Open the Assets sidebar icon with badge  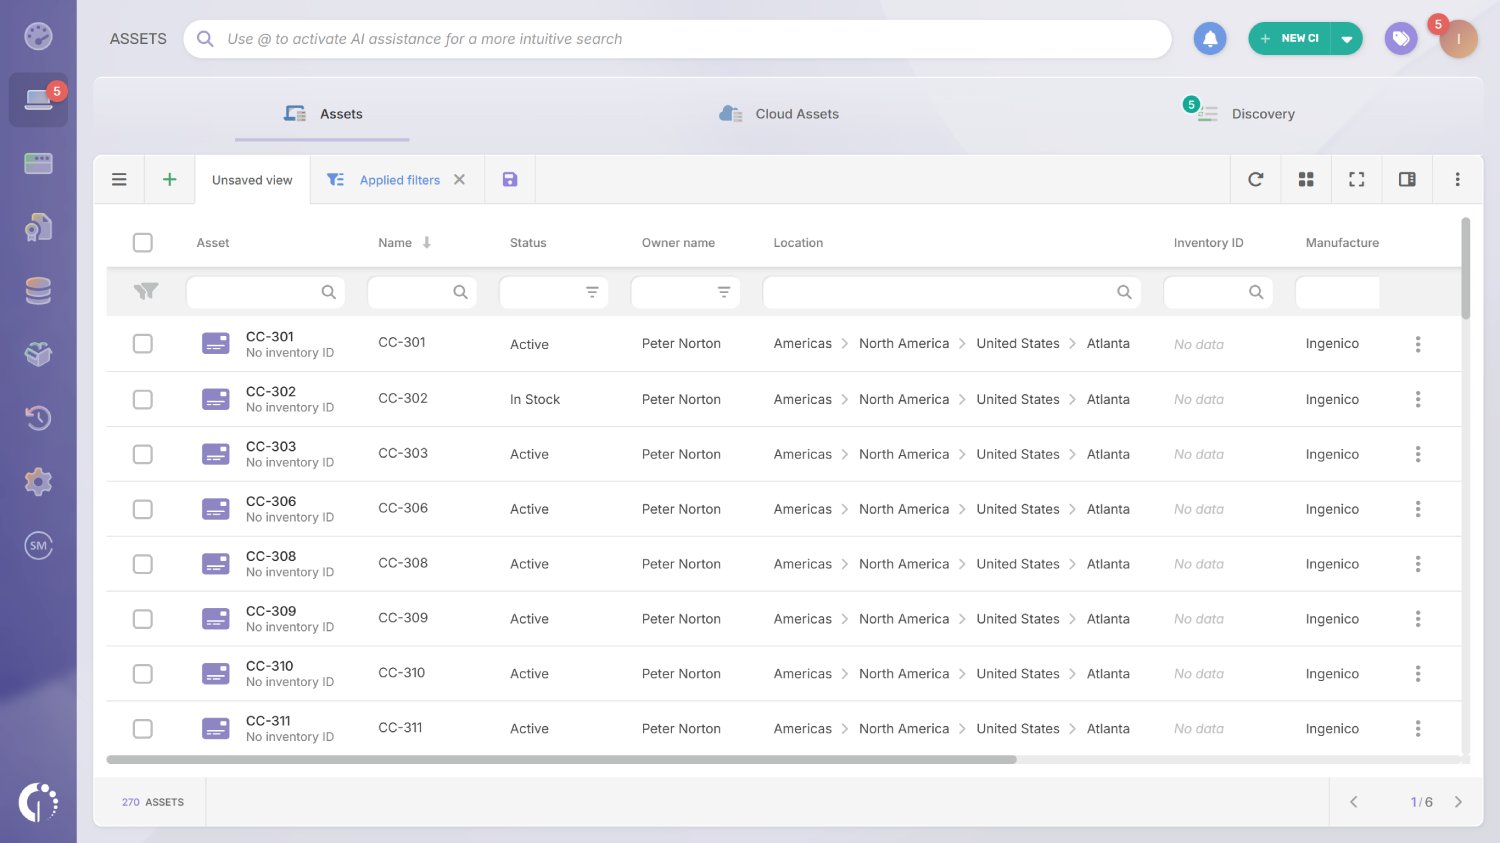(38, 99)
